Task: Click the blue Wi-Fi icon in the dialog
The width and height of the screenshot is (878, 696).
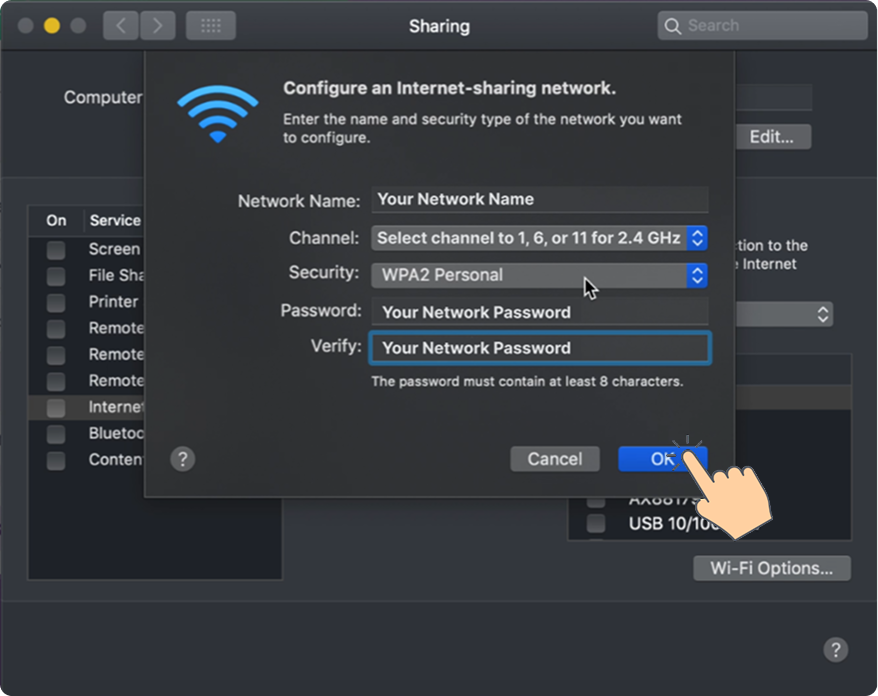Action: click(218, 113)
